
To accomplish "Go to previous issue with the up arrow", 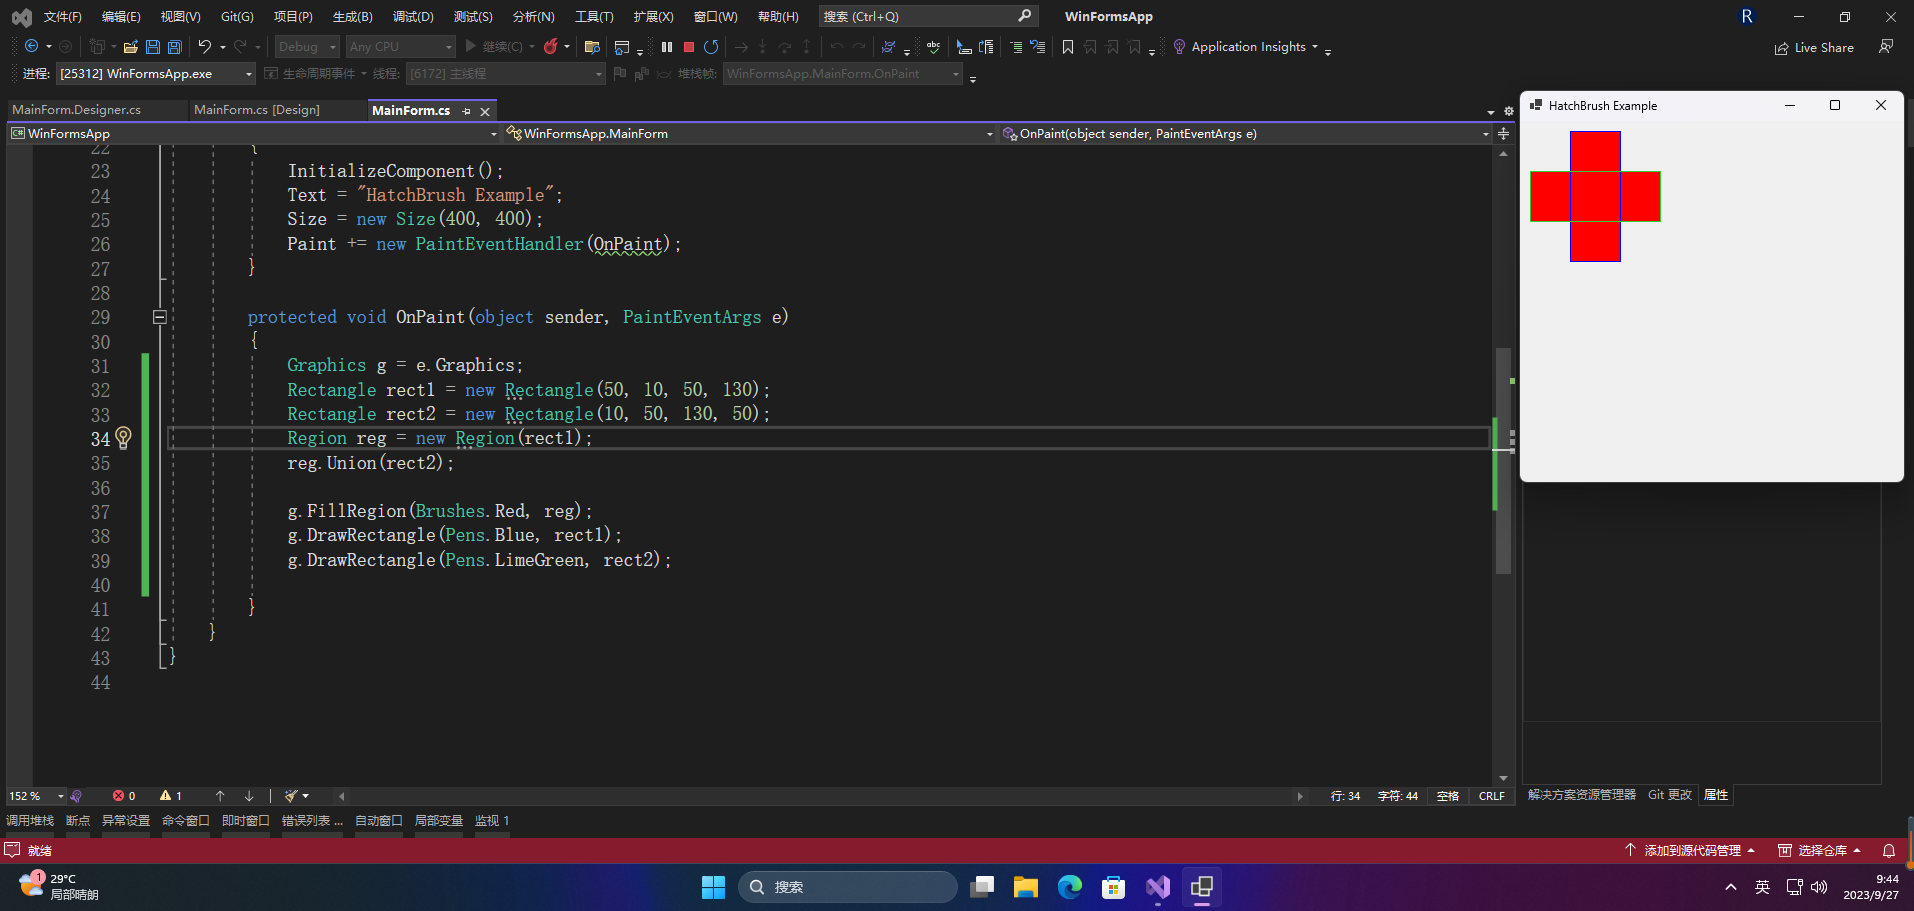I will (x=220, y=796).
